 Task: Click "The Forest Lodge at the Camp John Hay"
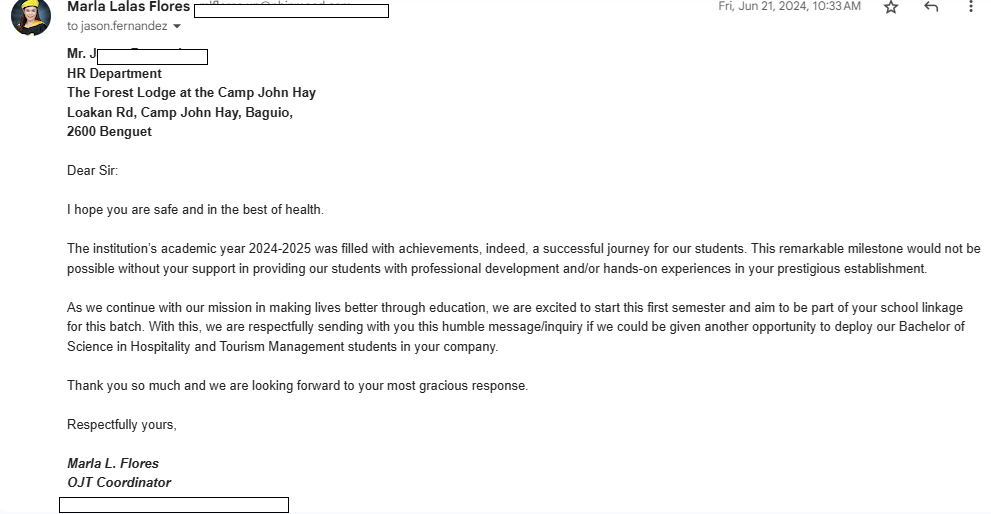pos(191,92)
